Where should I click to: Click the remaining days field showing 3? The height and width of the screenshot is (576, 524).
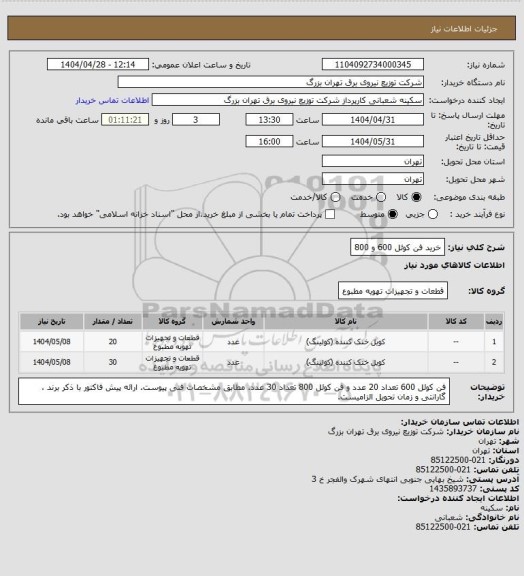pyautogui.click(x=196, y=120)
